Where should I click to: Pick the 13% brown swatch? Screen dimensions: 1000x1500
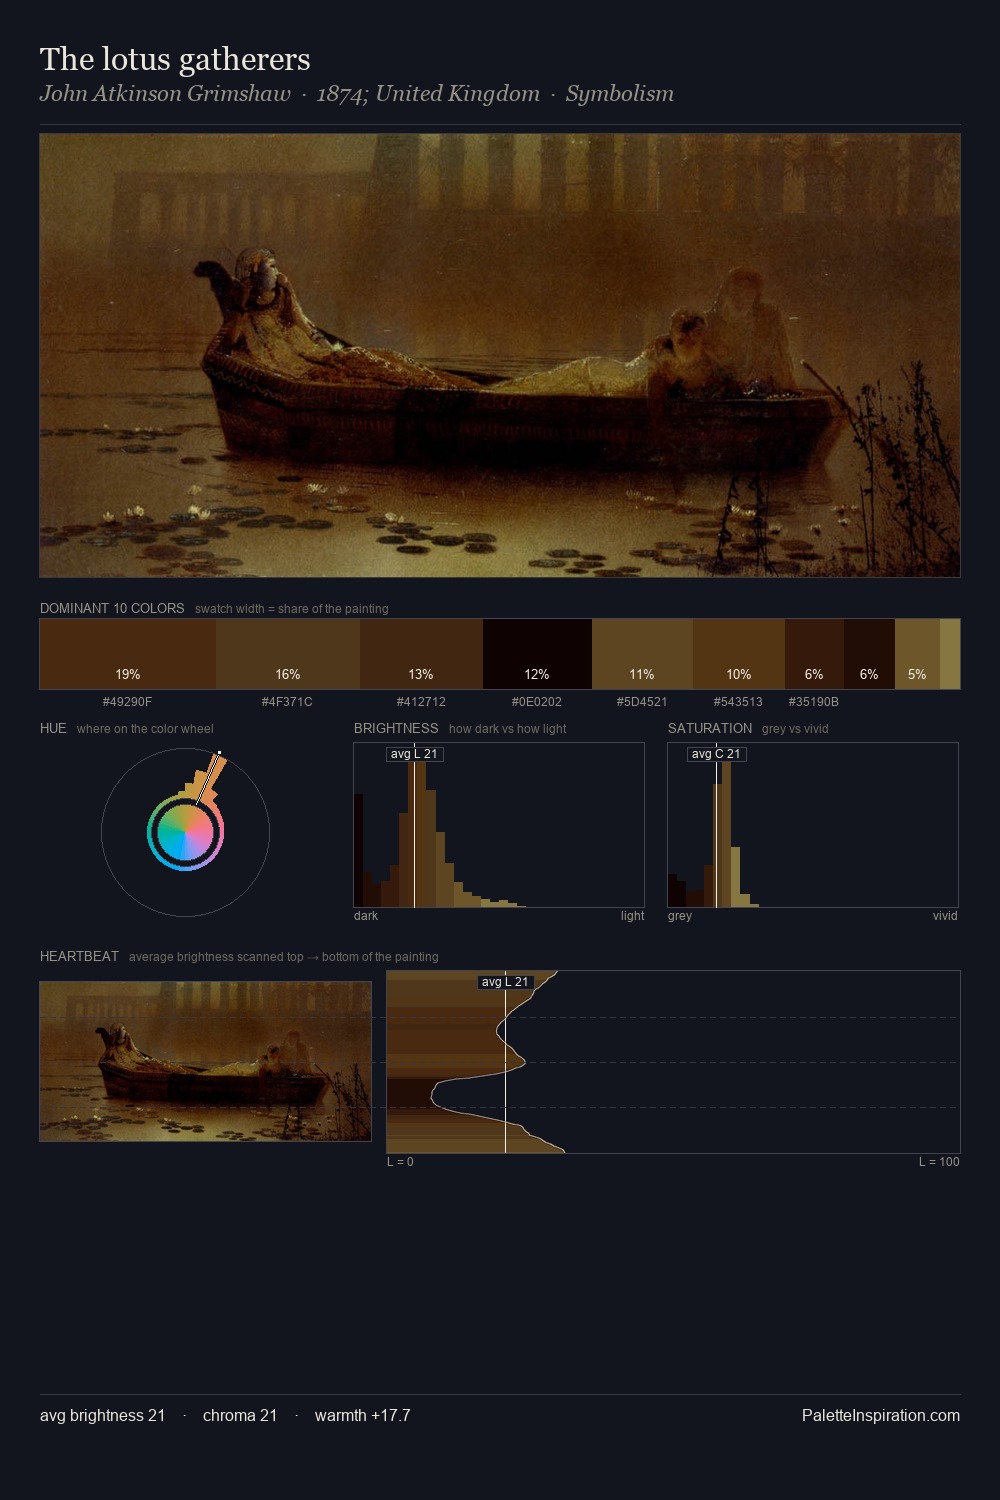(x=421, y=654)
